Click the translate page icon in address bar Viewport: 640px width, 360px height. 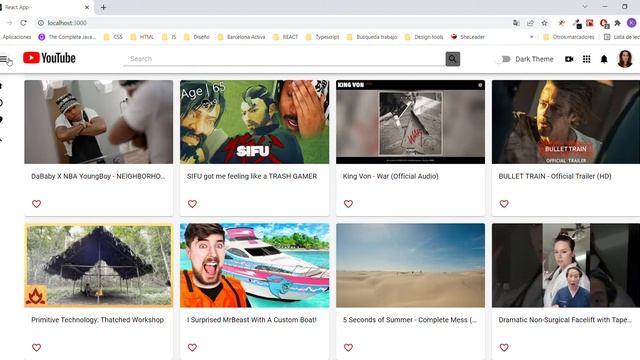516,23
